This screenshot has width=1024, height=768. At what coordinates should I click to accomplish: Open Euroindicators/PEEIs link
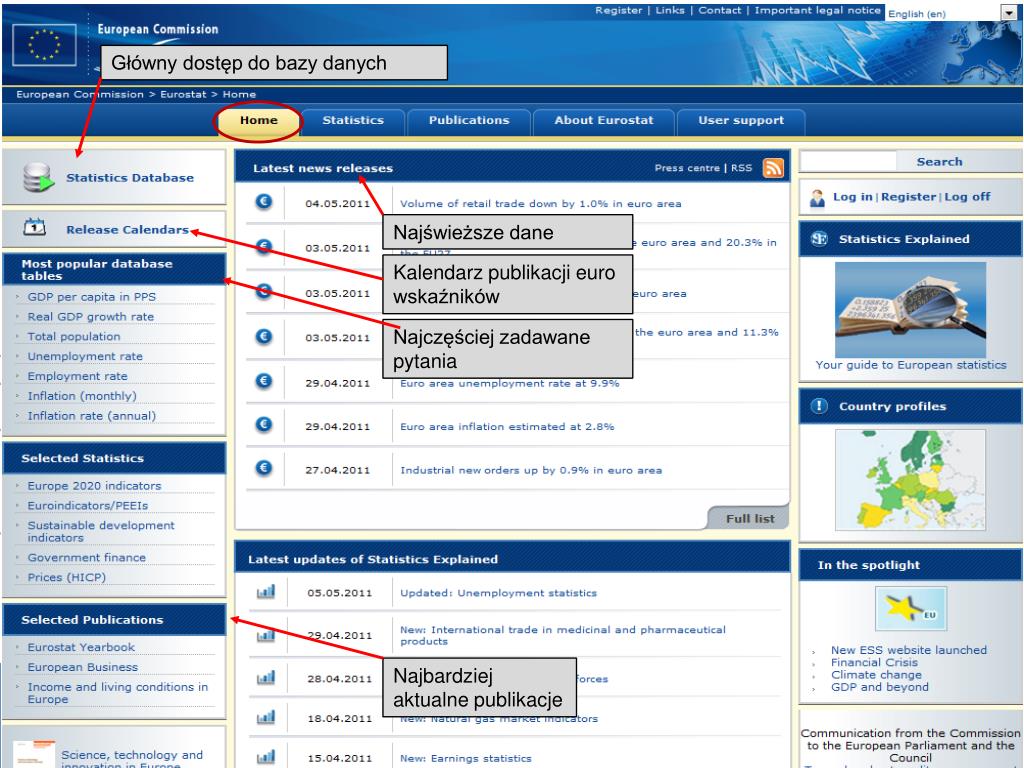(x=88, y=505)
